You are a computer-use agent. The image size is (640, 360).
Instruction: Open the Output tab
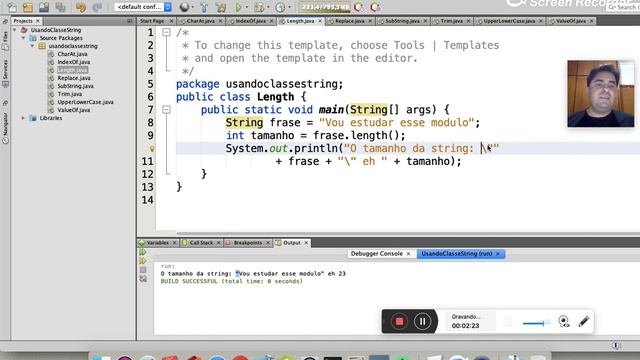pyautogui.click(x=292, y=243)
